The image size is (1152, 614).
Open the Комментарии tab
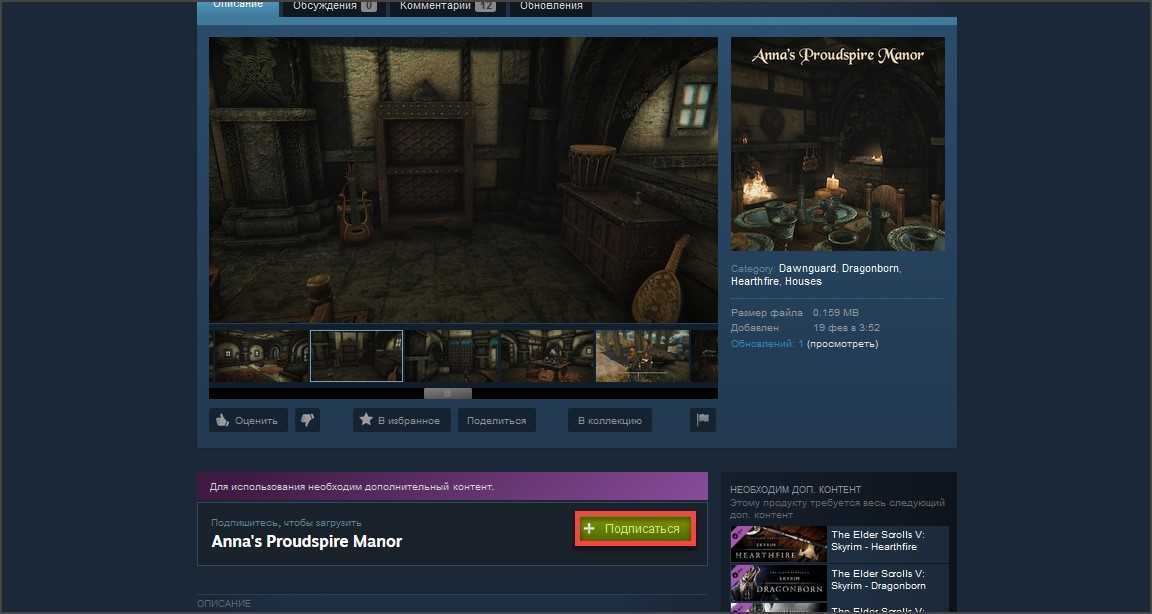[446, 6]
